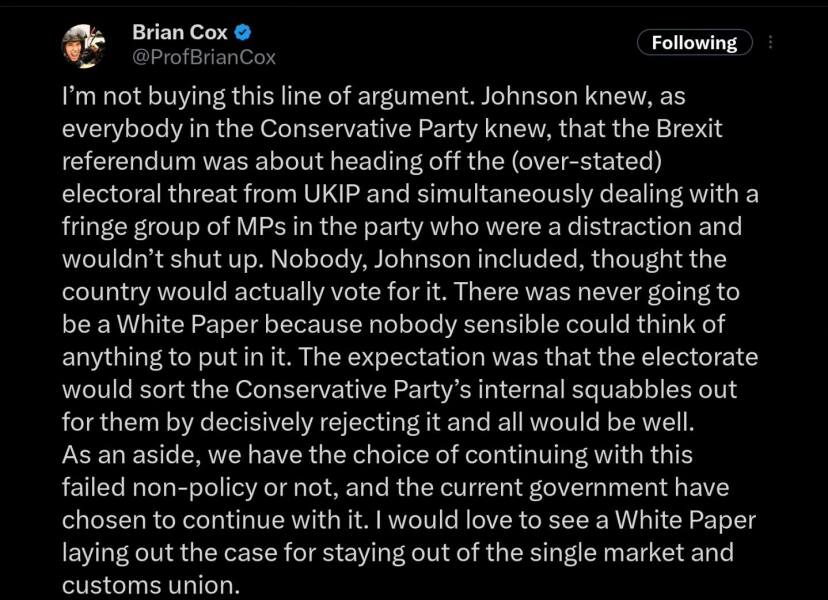Switch follow status using the Following control
The width and height of the screenshot is (828, 600).
point(694,42)
